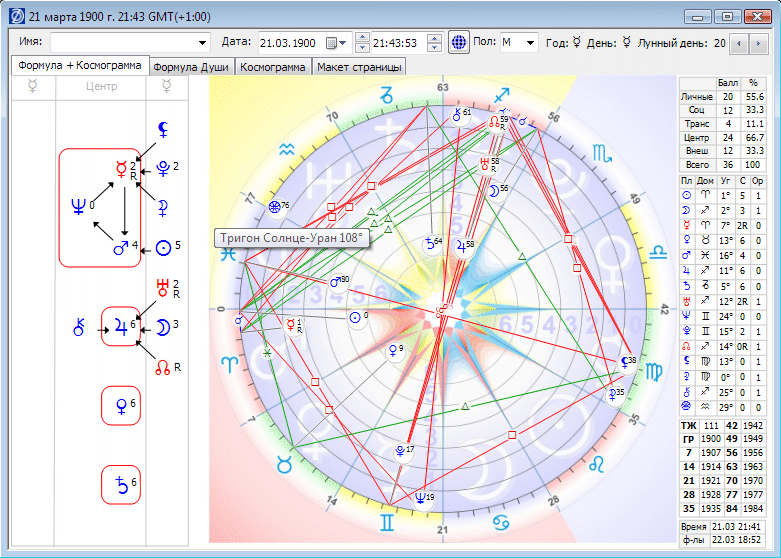Go to the next lunar day arrow

pos(758,44)
